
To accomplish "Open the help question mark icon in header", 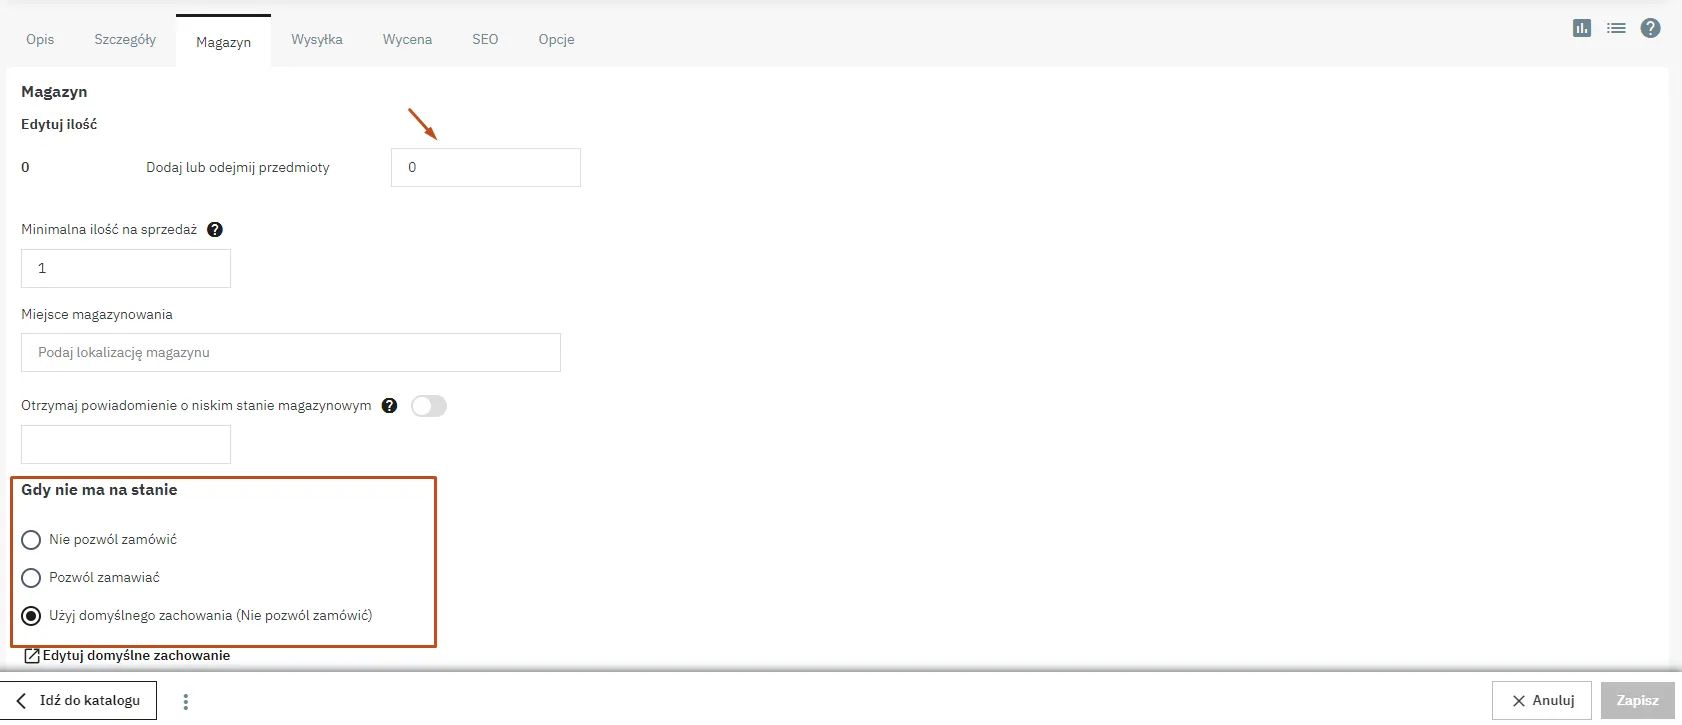I will [x=1651, y=28].
